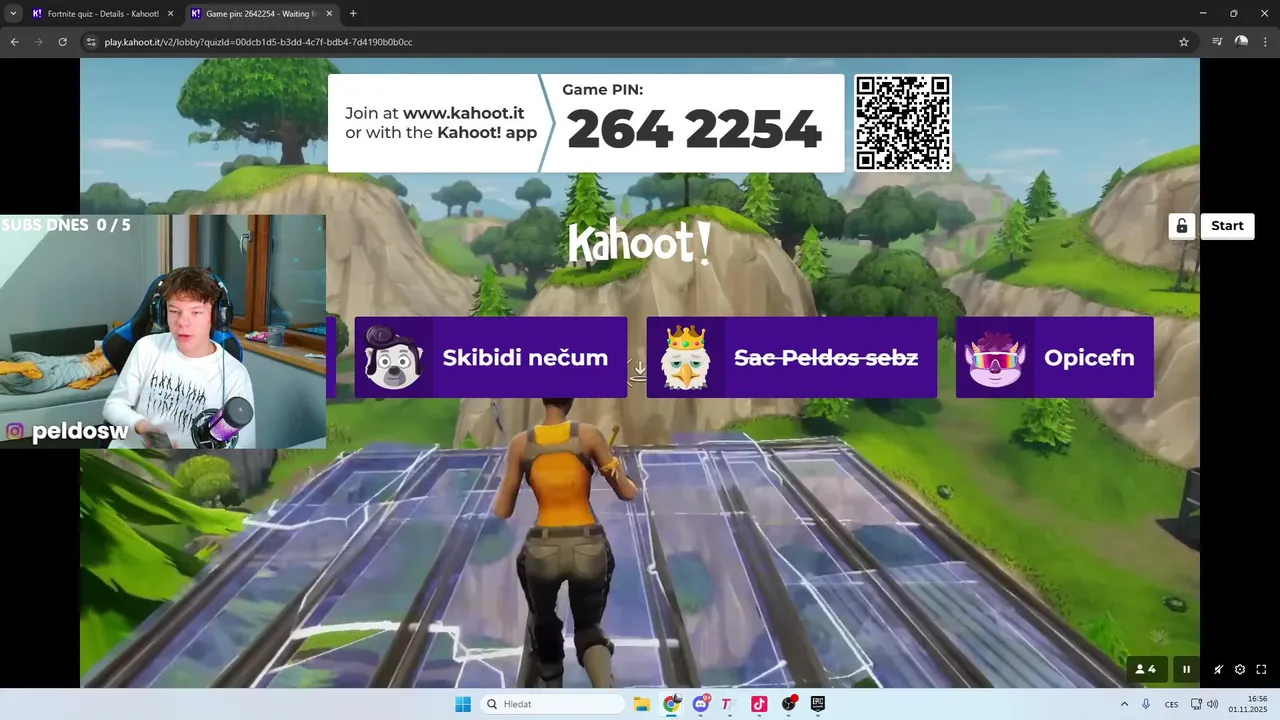
Task: Unmute the Kahoot lobby sound
Action: [1218, 670]
